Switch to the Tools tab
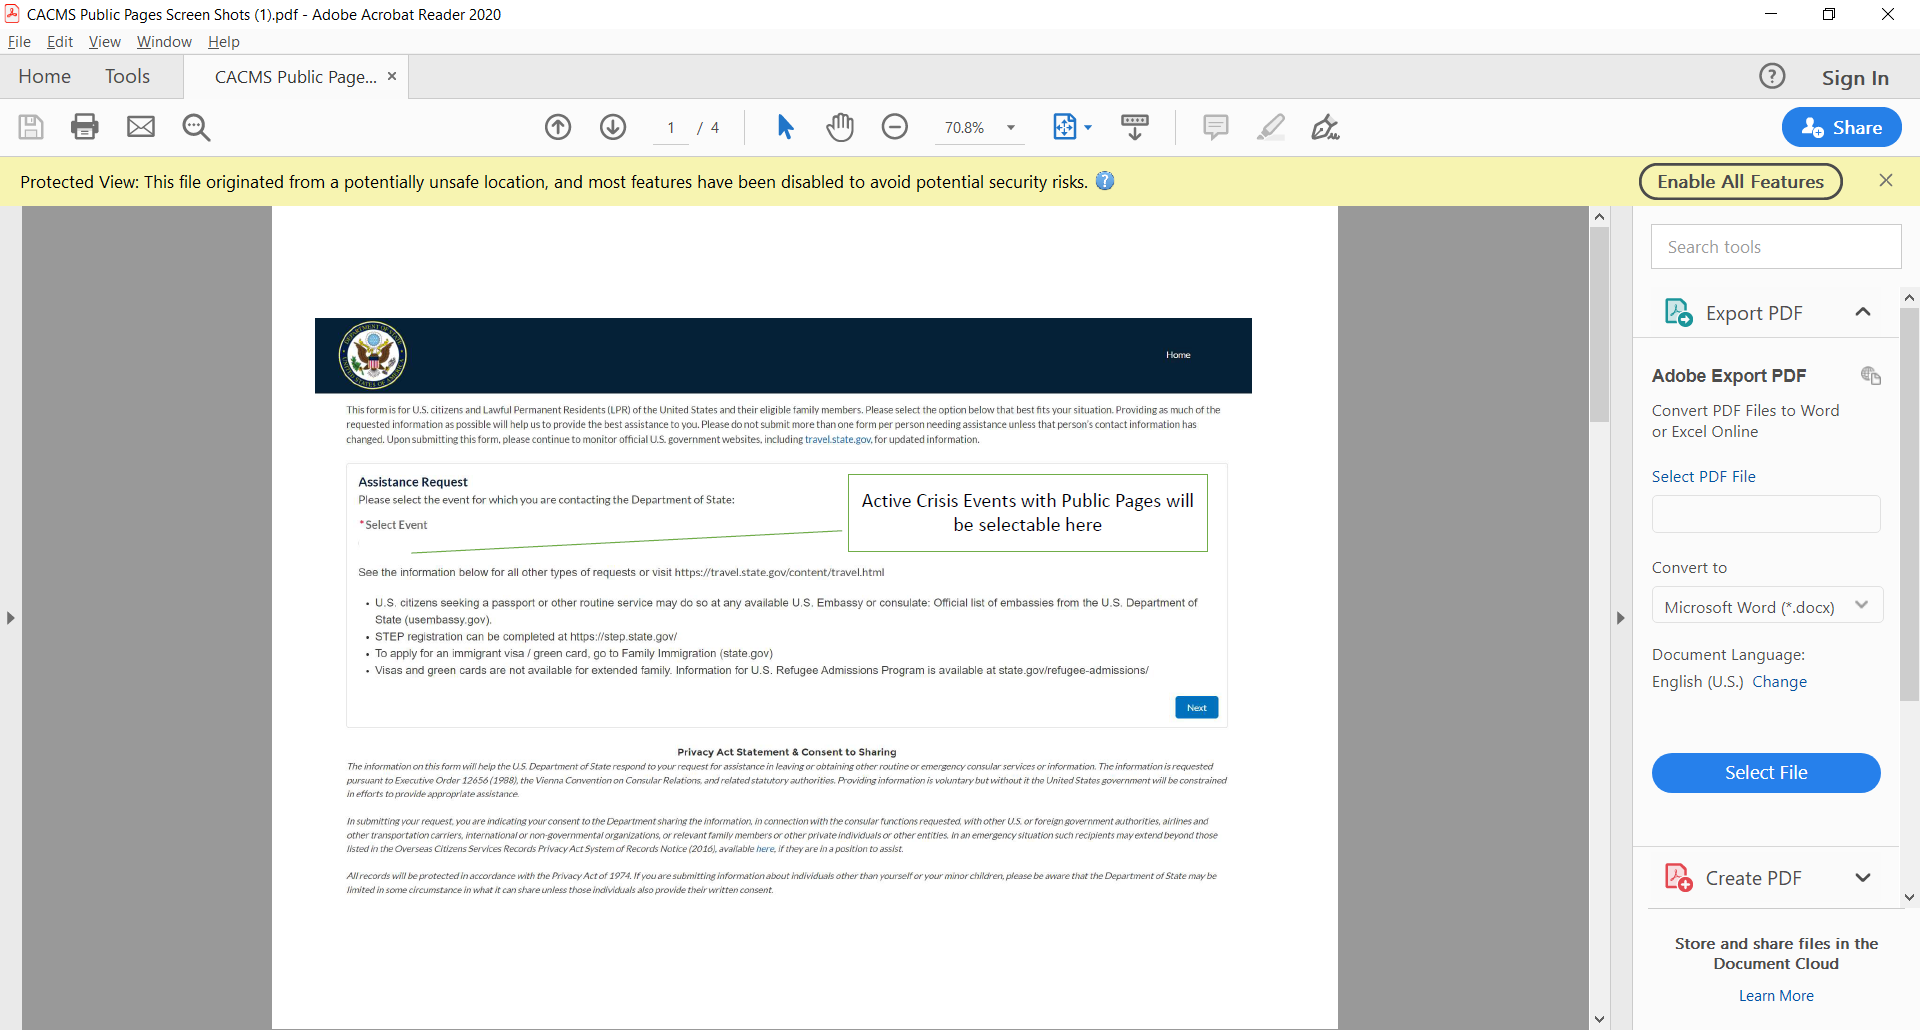The height and width of the screenshot is (1030, 1920). [127, 77]
